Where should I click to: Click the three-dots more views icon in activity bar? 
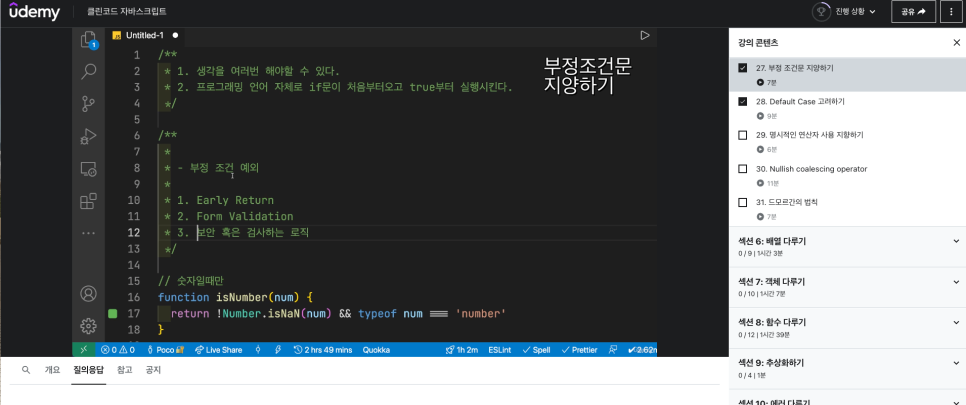tap(89, 233)
